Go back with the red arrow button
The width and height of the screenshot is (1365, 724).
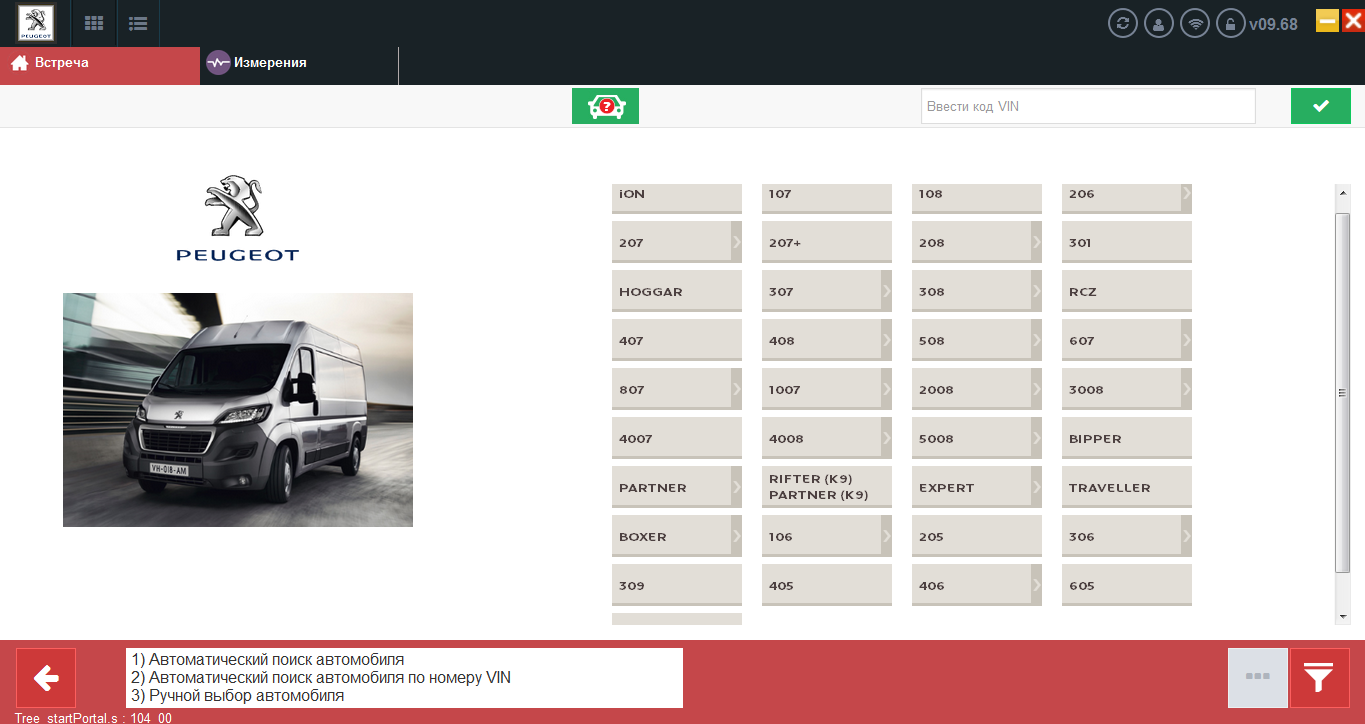click(46, 678)
